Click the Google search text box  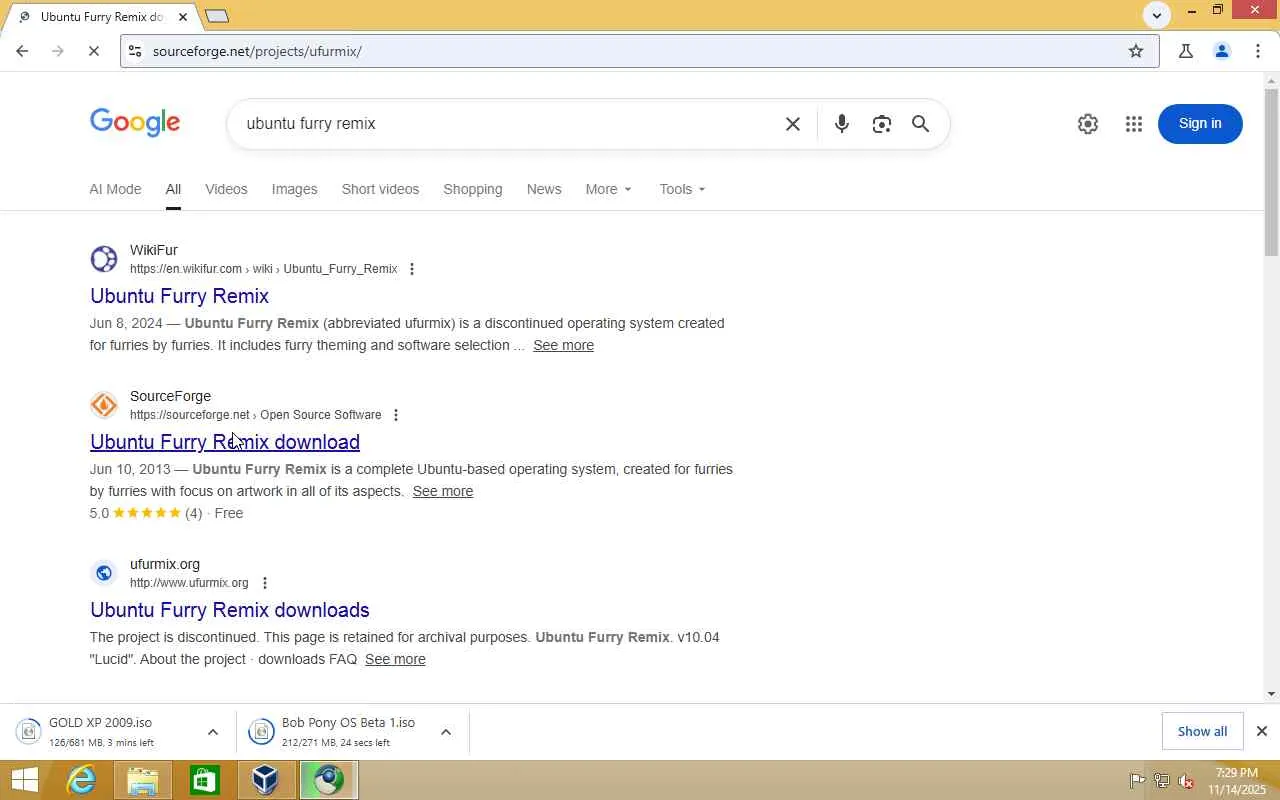point(510,124)
